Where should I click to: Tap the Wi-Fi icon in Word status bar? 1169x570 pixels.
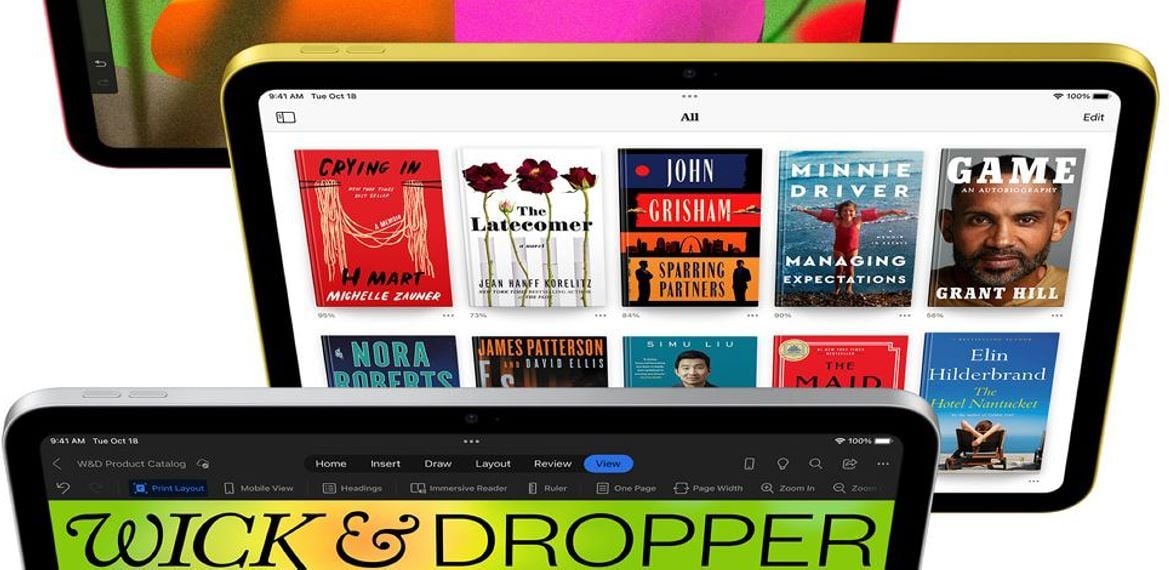(841, 441)
